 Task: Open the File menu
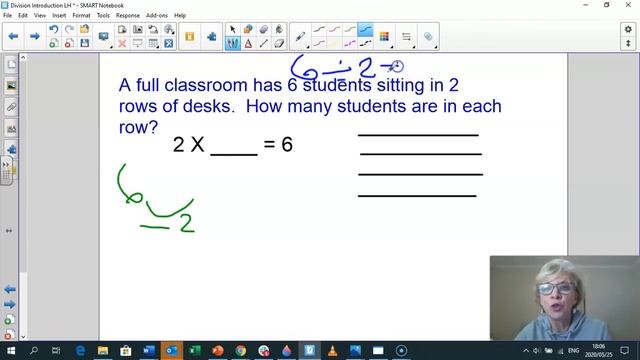point(7,16)
